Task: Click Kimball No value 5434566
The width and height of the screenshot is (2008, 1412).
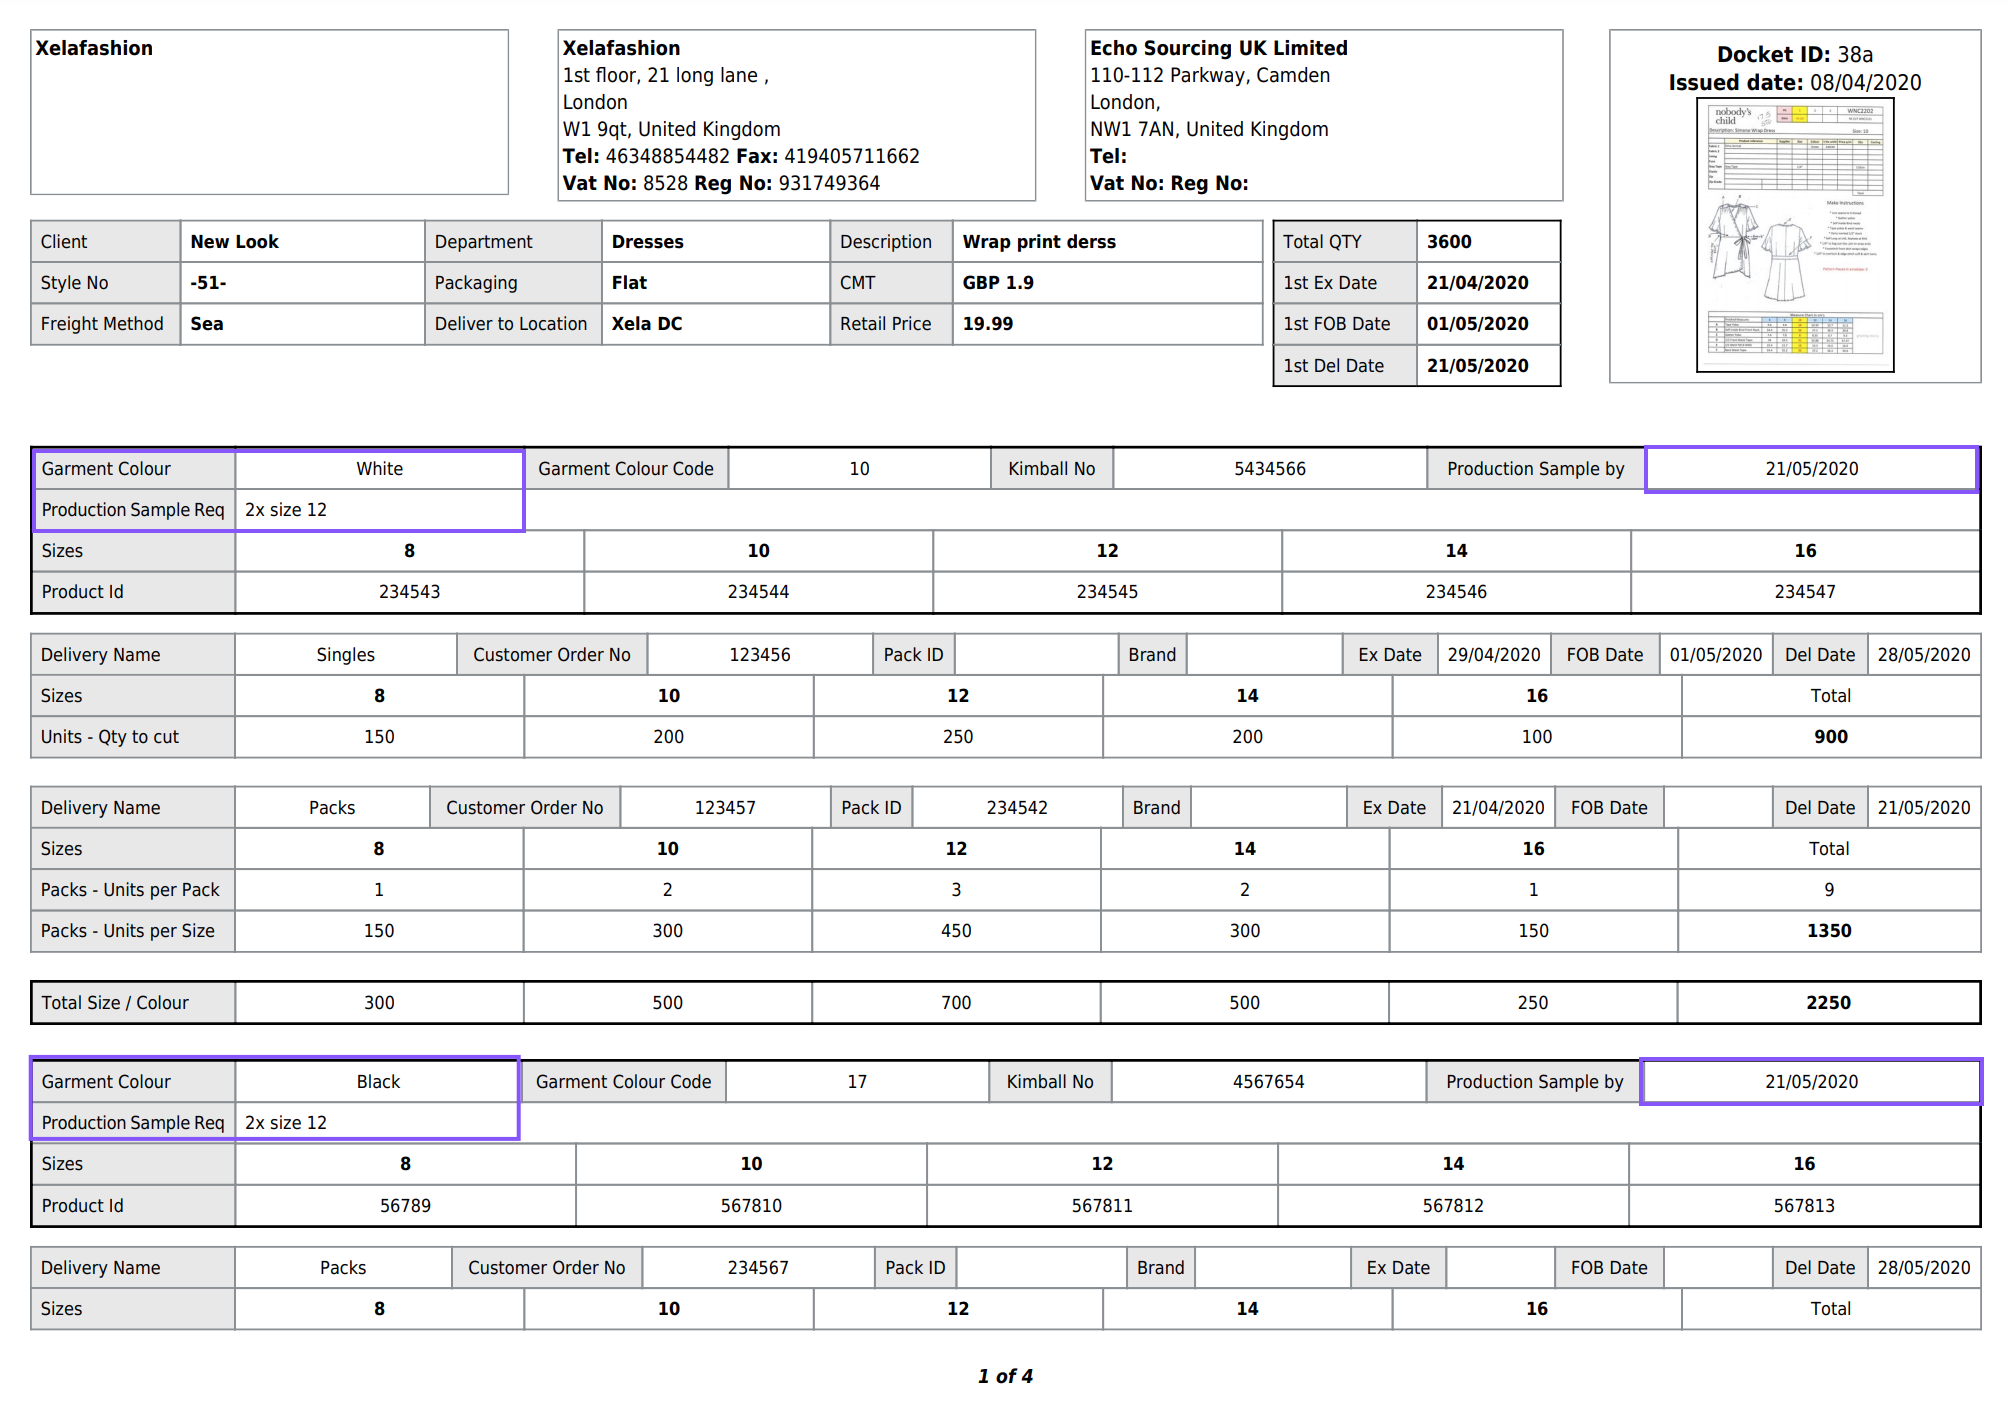Action: (1269, 469)
